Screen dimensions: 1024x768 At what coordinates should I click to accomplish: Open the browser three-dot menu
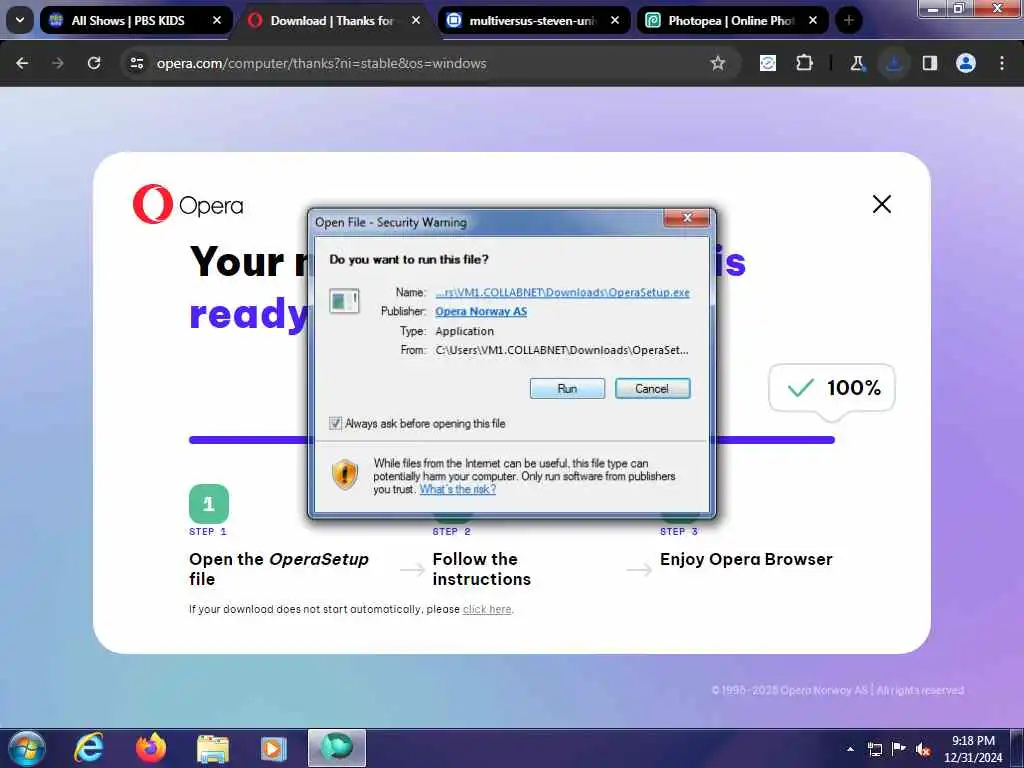coord(1002,63)
